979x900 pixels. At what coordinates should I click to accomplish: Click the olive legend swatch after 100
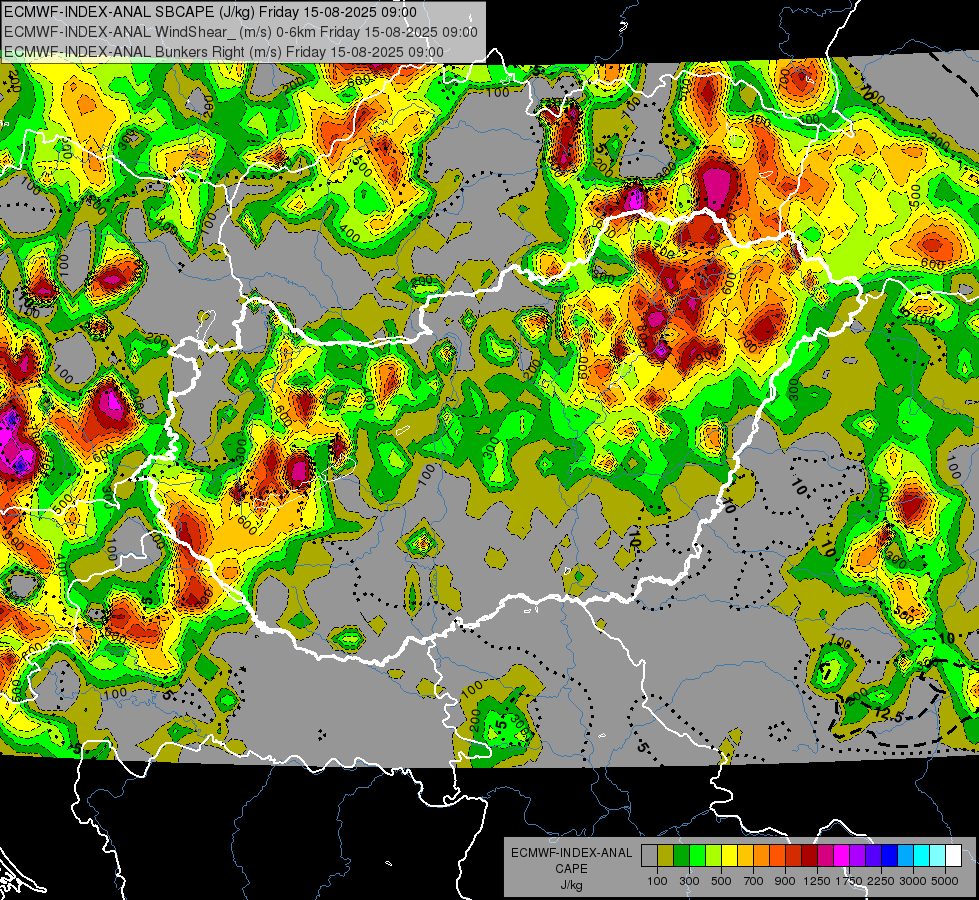(x=666, y=856)
